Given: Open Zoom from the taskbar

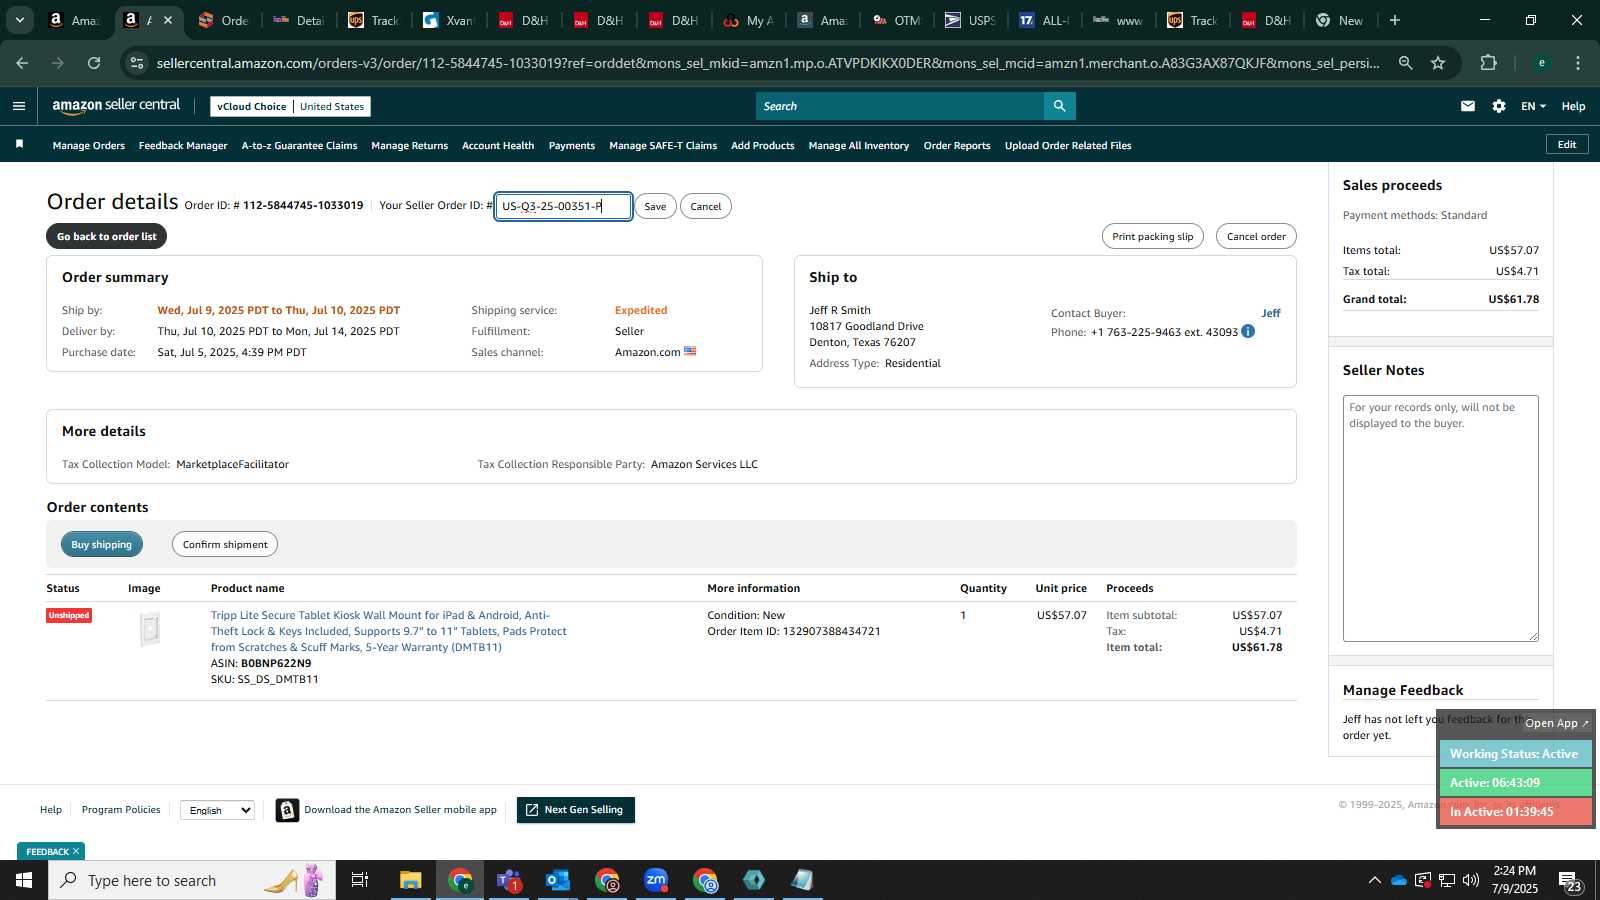Looking at the screenshot, I should (656, 880).
